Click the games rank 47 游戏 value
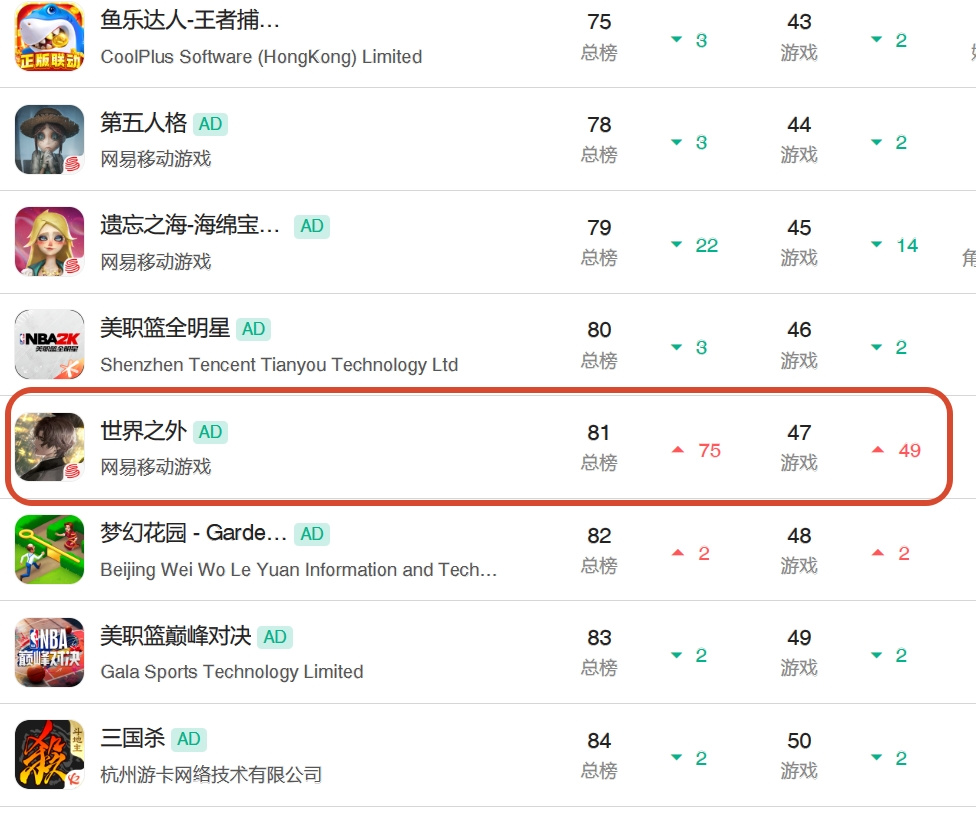The width and height of the screenshot is (976, 816). click(x=799, y=448)
